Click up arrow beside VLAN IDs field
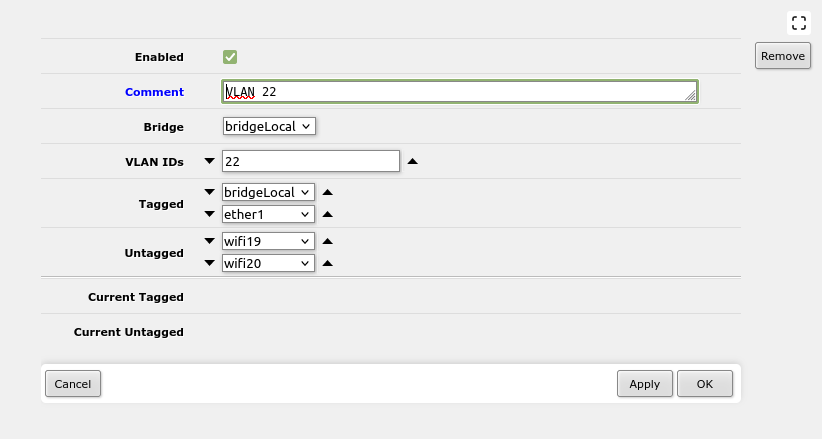 413,161
